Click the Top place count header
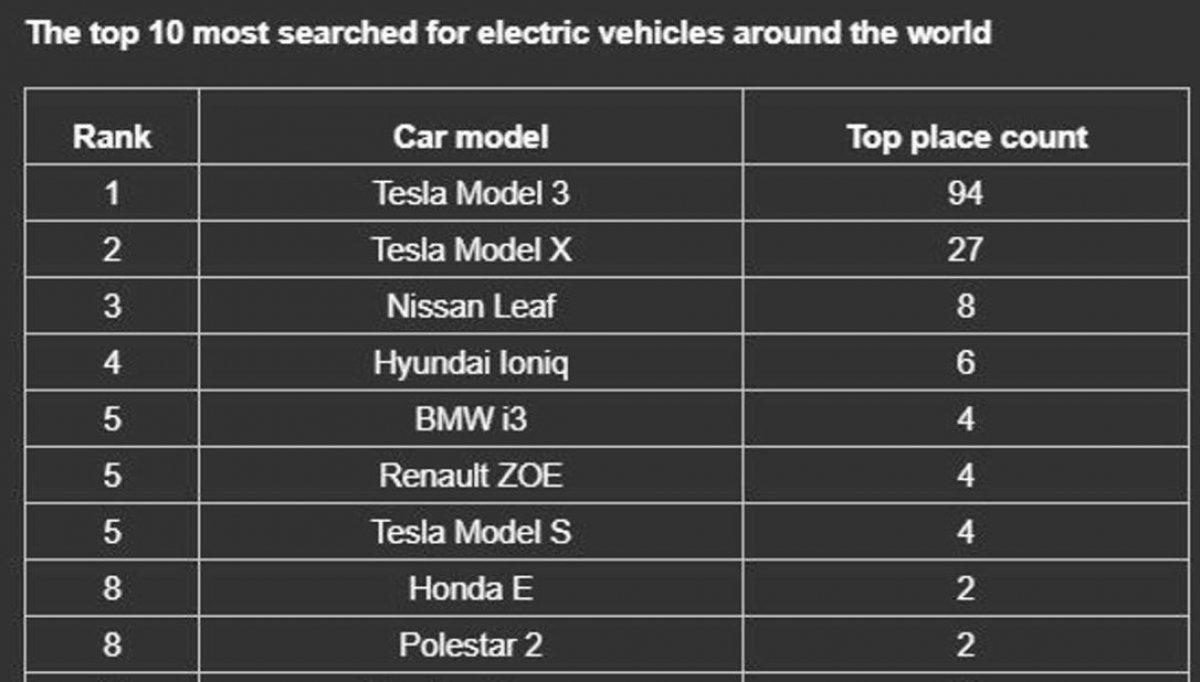 (x=966, y=136)
